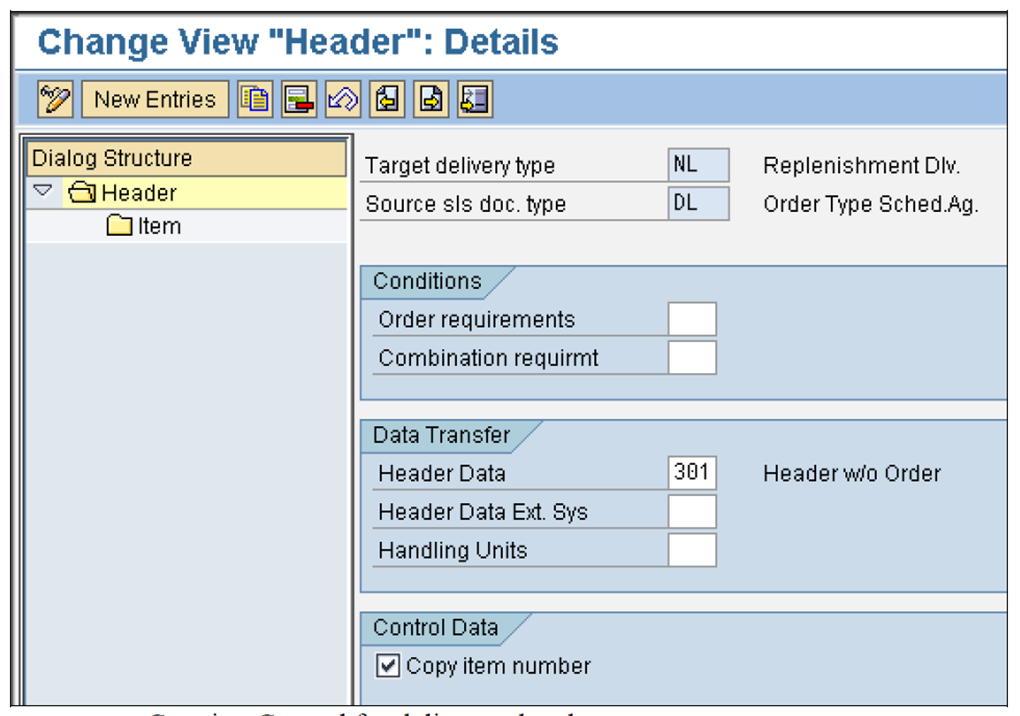Click the Order requirements field under Conditions

point(692,318)
